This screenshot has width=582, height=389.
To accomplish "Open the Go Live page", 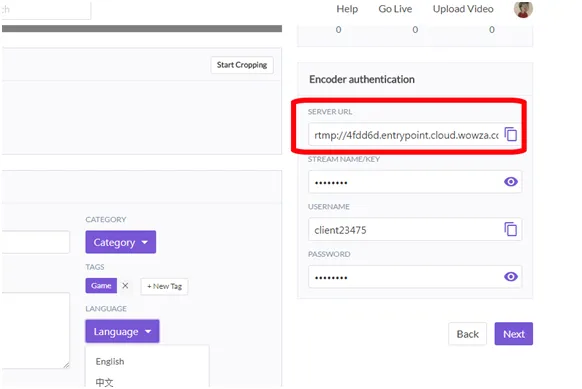I will pos(395,9).
